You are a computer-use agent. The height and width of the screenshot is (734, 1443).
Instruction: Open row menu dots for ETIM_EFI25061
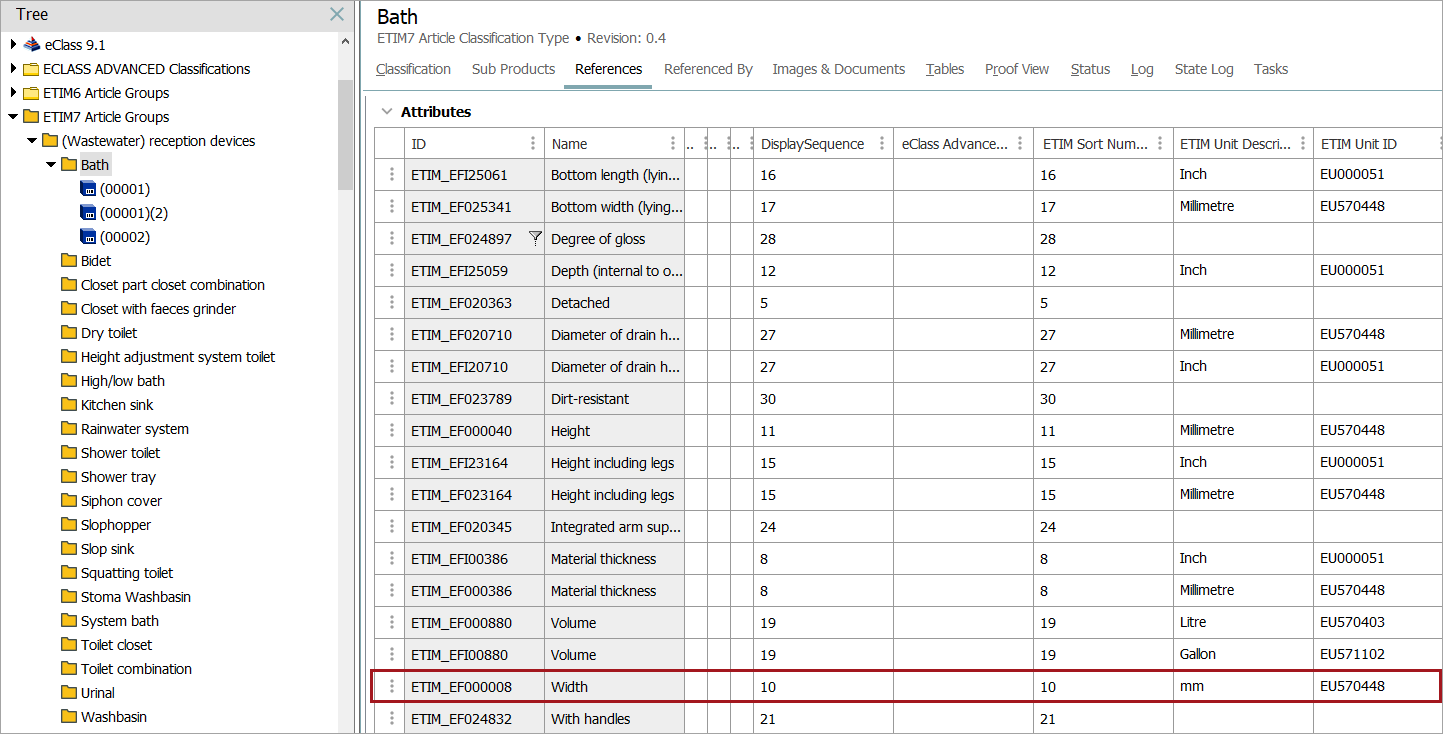[391, 175]
